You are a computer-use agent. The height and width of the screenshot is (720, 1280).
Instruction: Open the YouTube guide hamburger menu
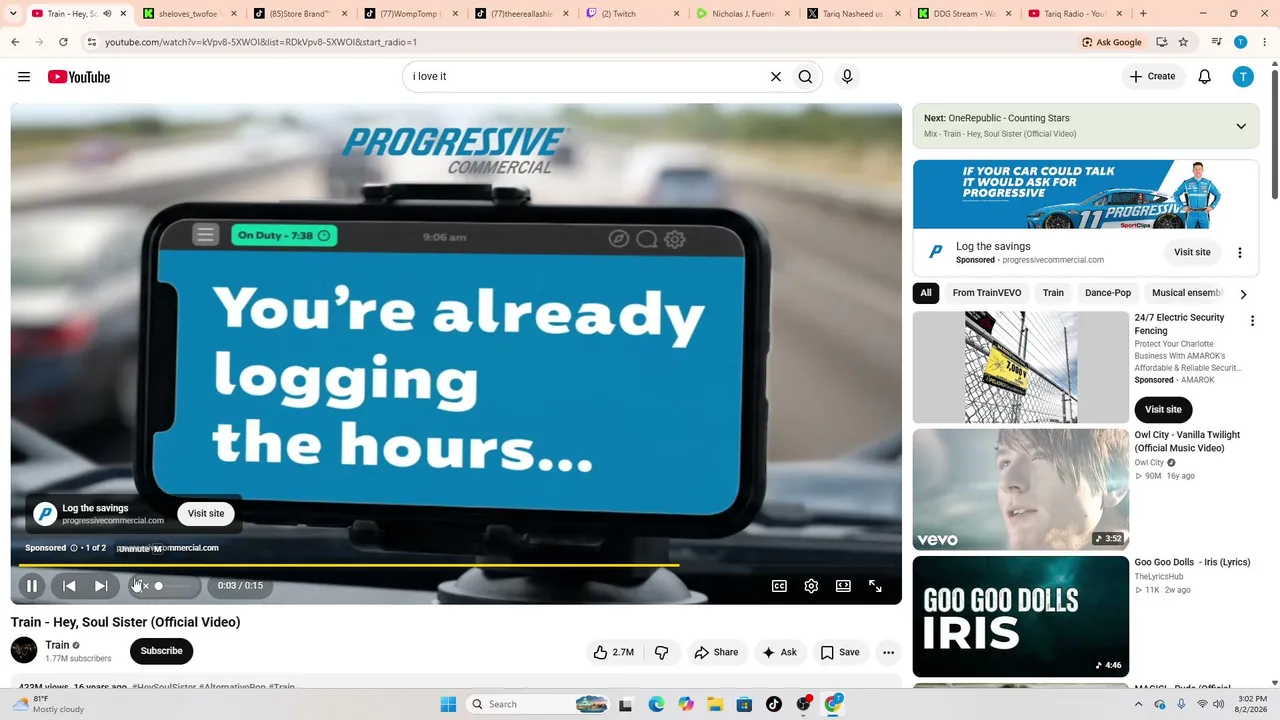pyautogui.click(x=24, y=77)
